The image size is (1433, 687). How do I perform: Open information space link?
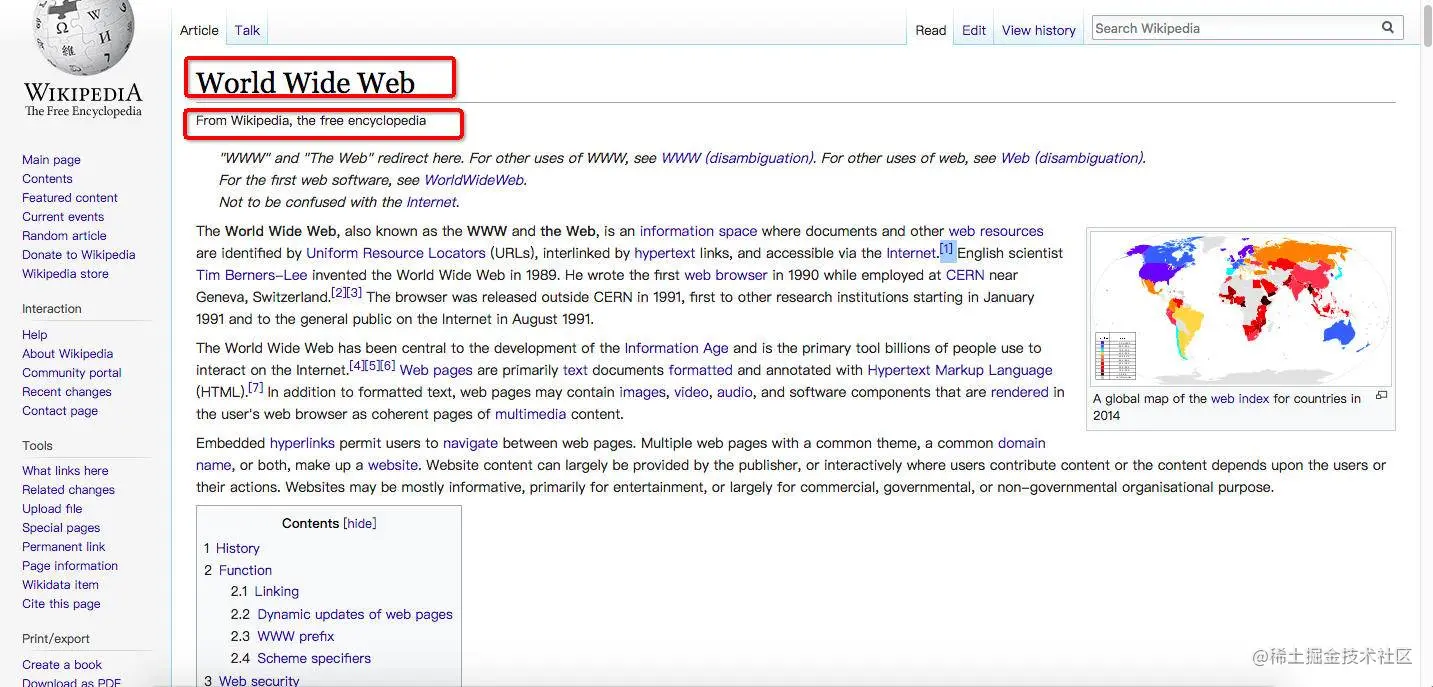click(698, 231)
